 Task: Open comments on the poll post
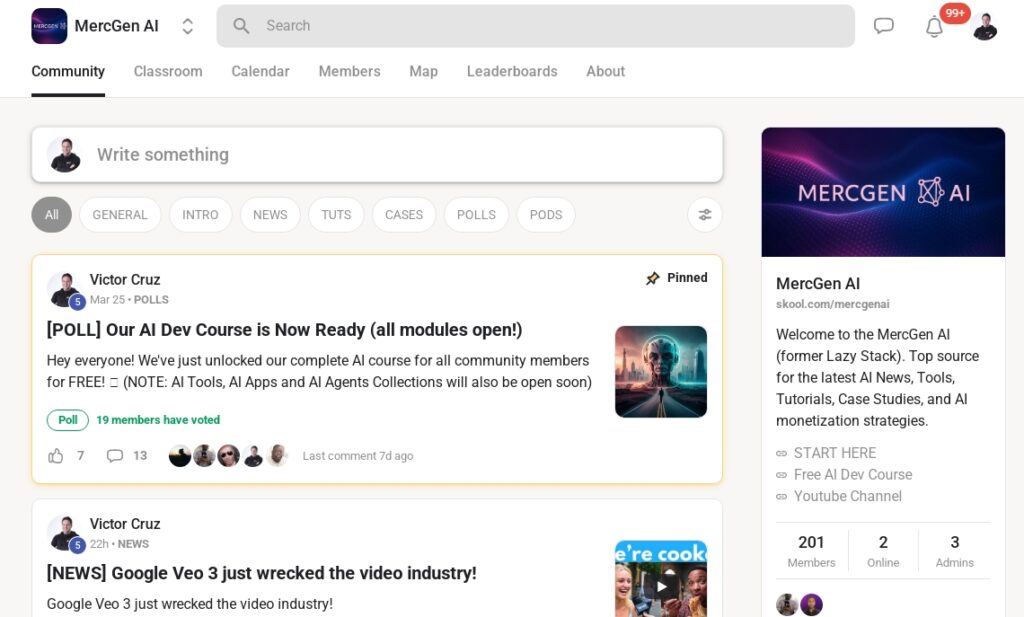(x=115, y=456)
